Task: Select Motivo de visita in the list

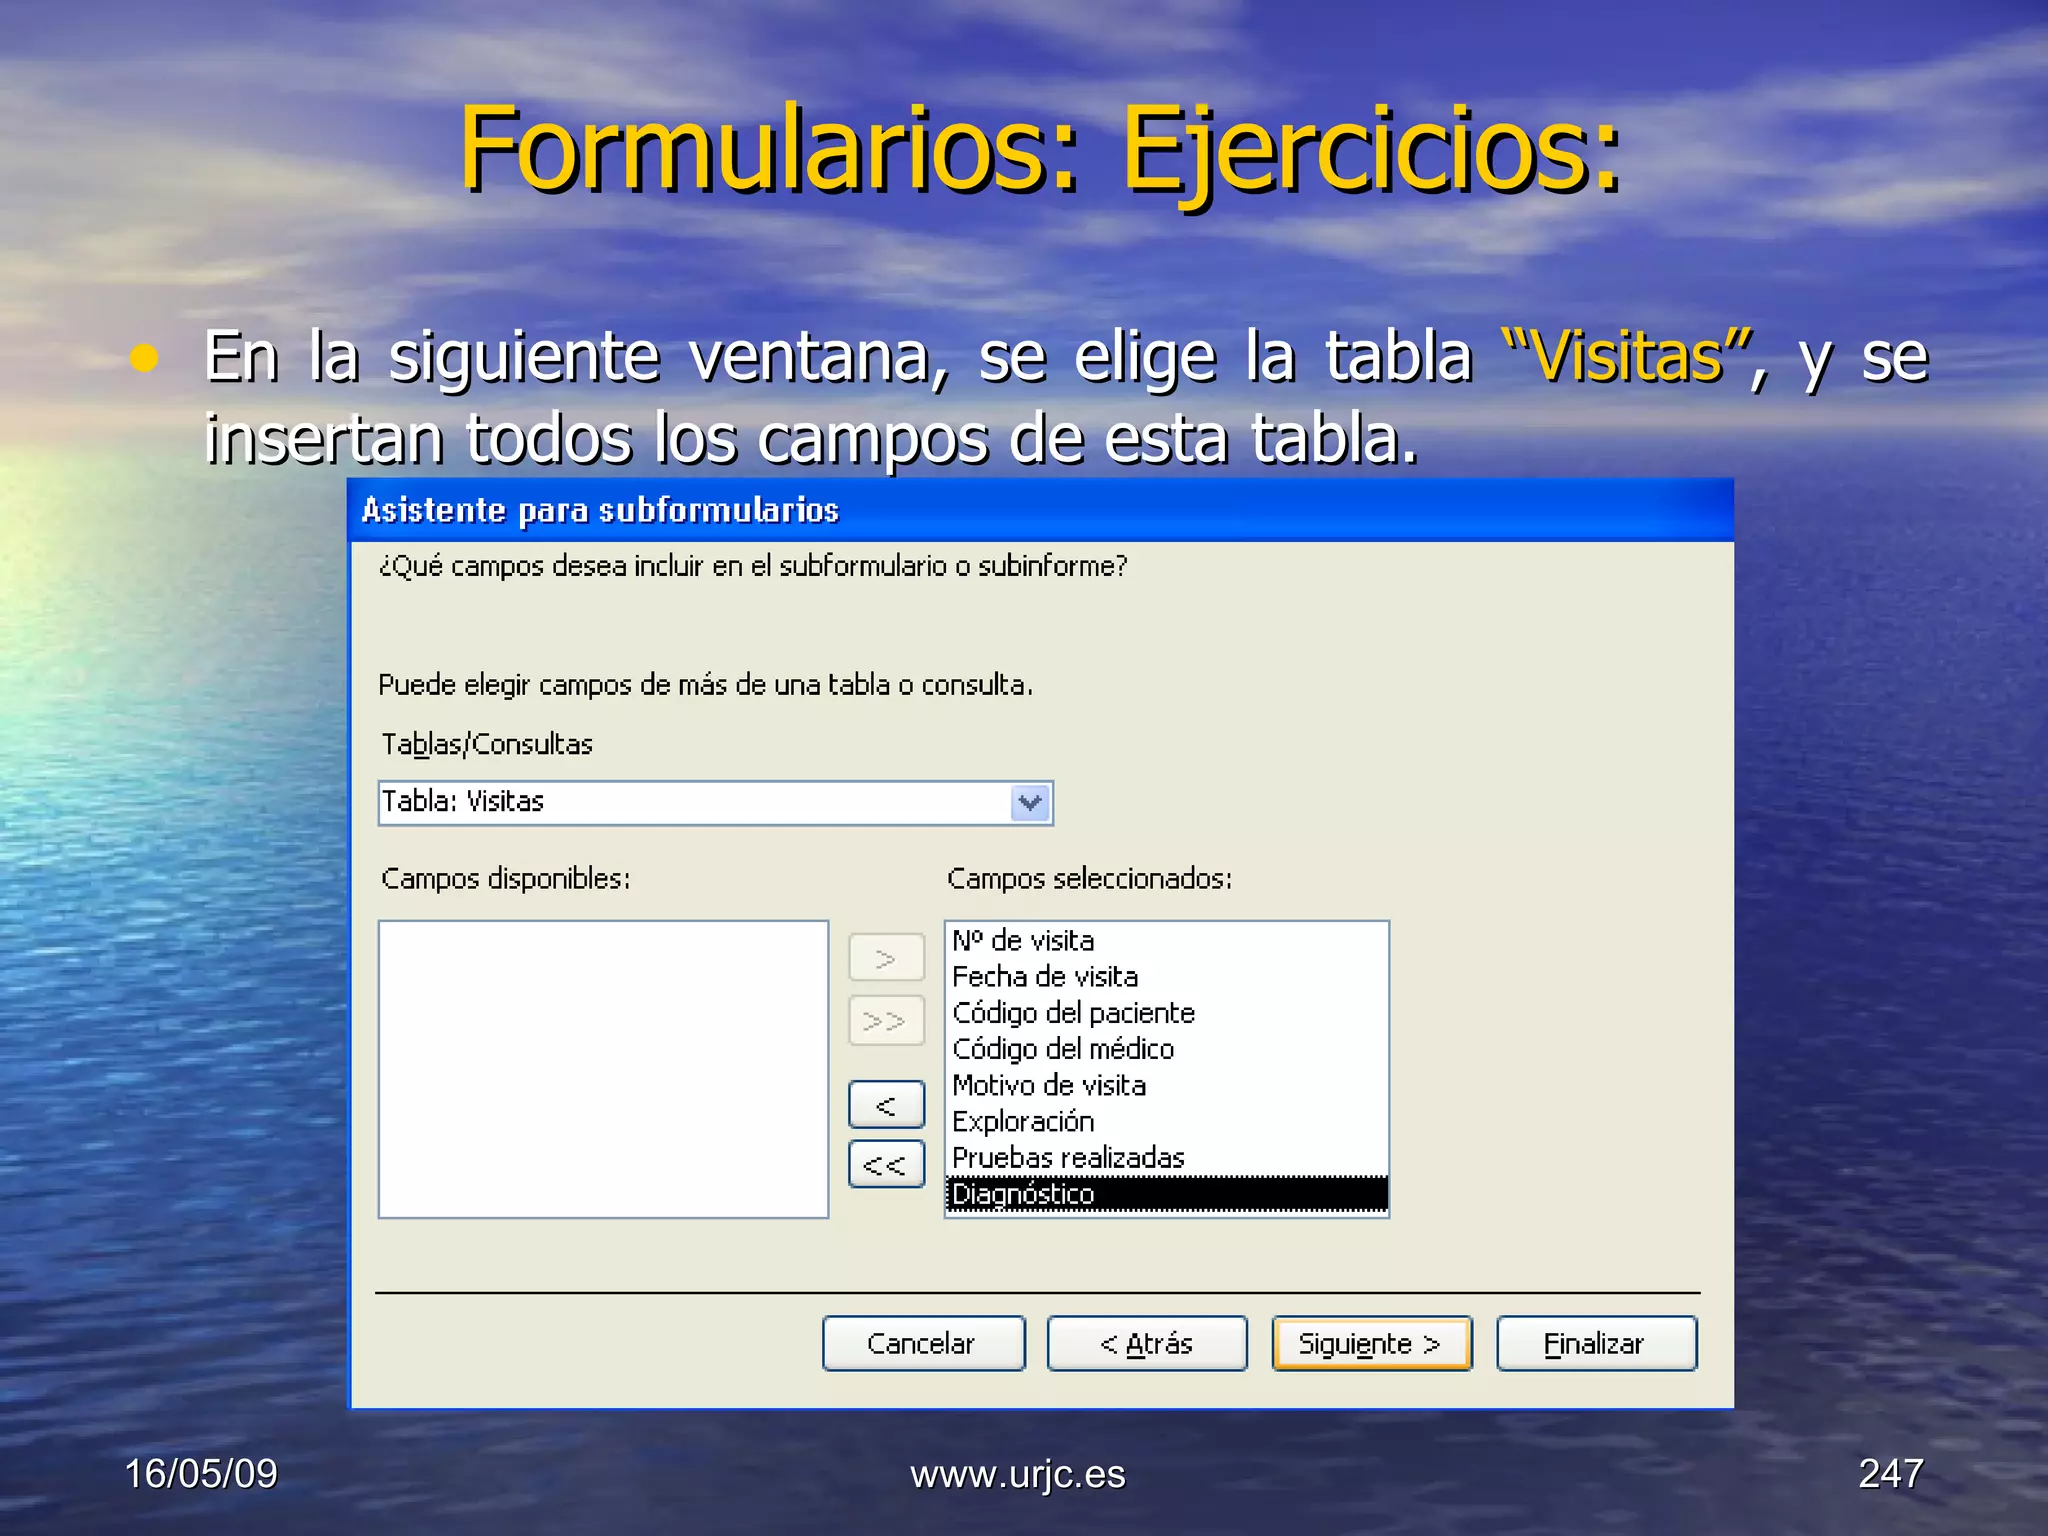Action: 1049,1085
